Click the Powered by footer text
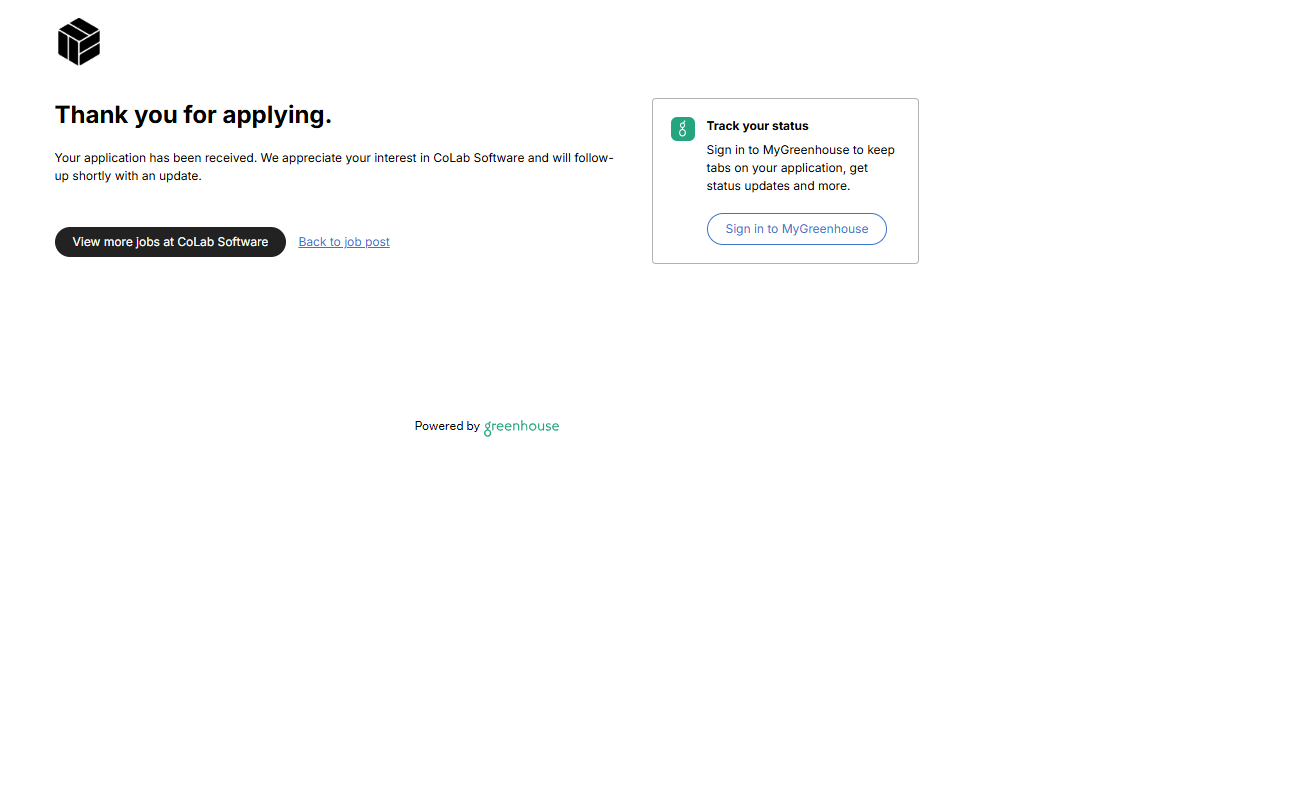The width and height of the screenshot is (1297, 785). tap(447, 426)
